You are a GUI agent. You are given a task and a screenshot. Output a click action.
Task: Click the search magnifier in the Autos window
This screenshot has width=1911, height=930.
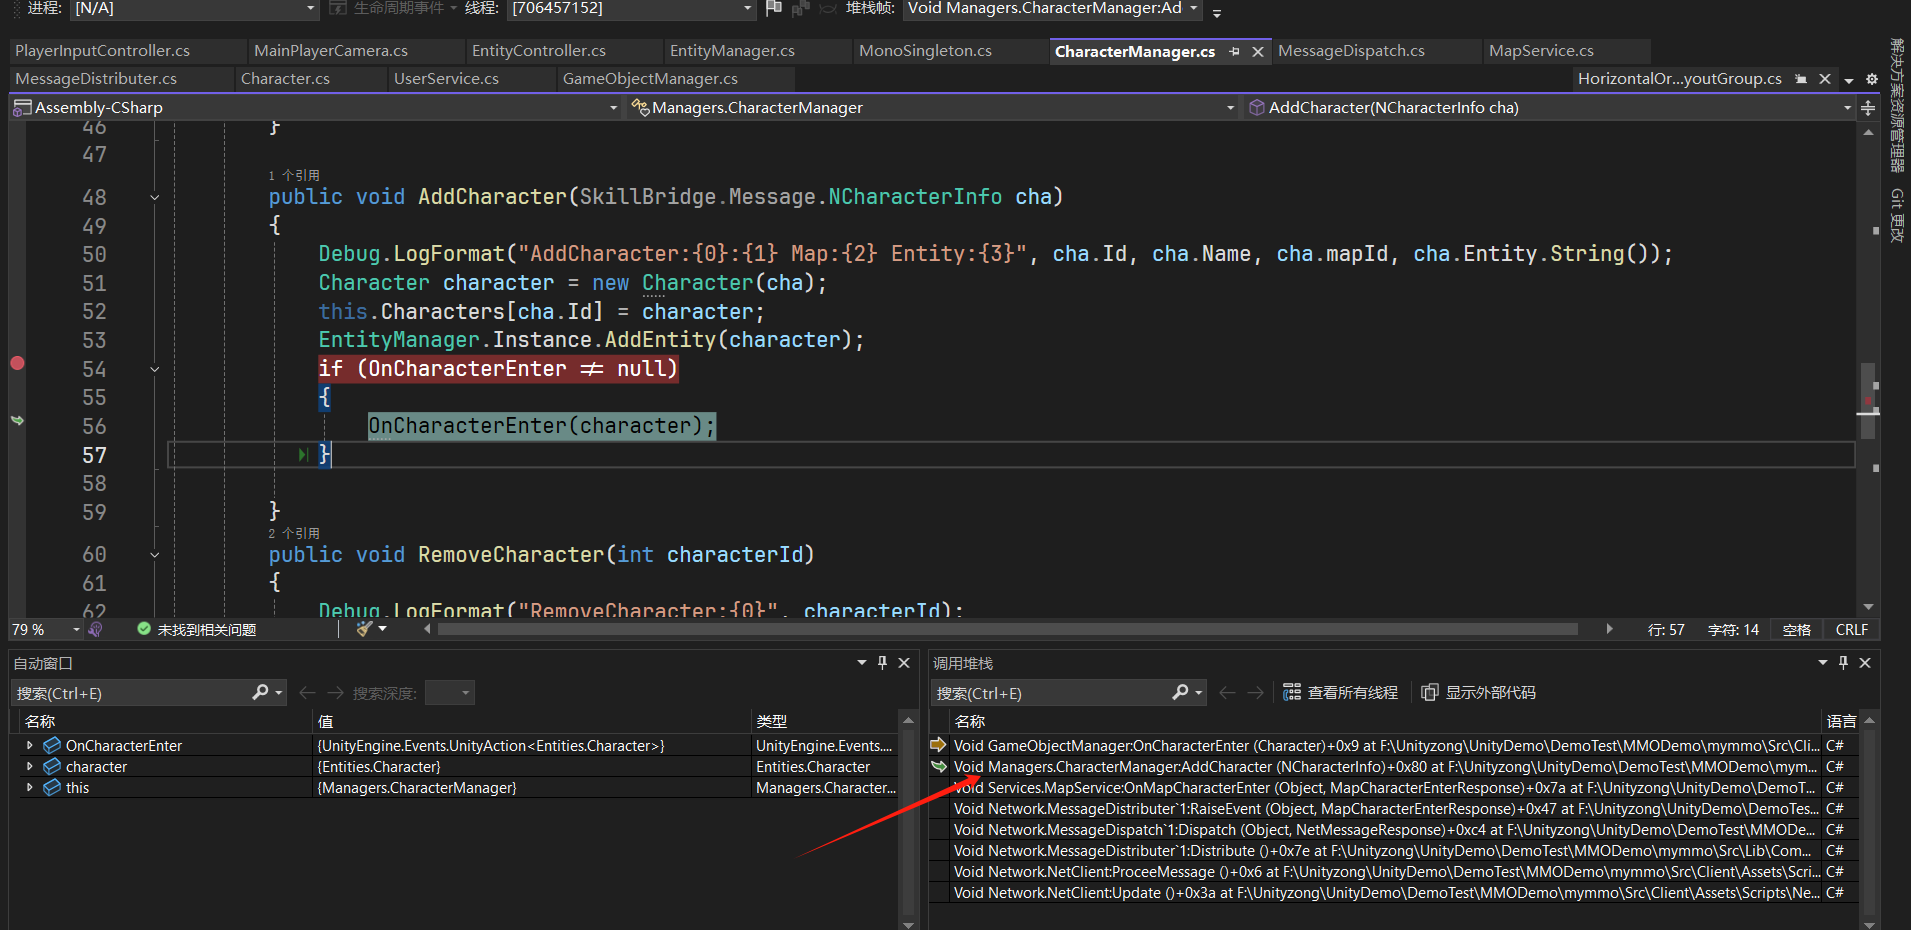(260, 692)
